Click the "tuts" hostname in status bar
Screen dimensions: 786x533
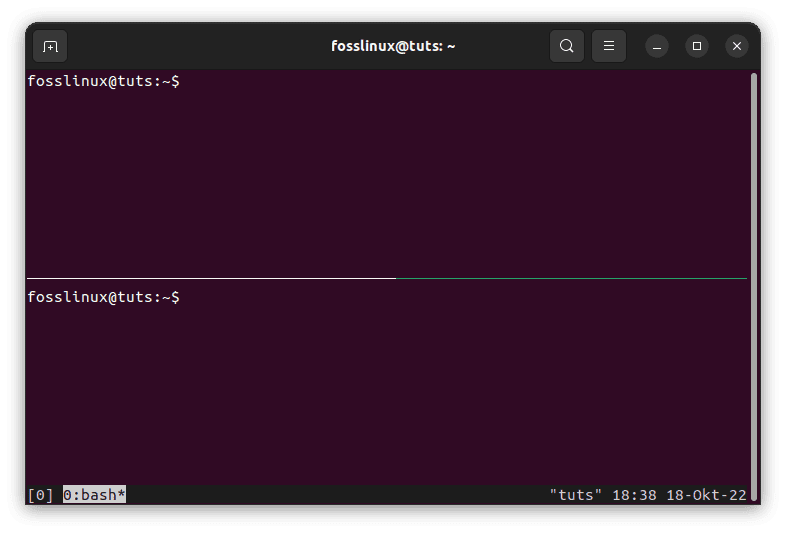pos(576,495)
